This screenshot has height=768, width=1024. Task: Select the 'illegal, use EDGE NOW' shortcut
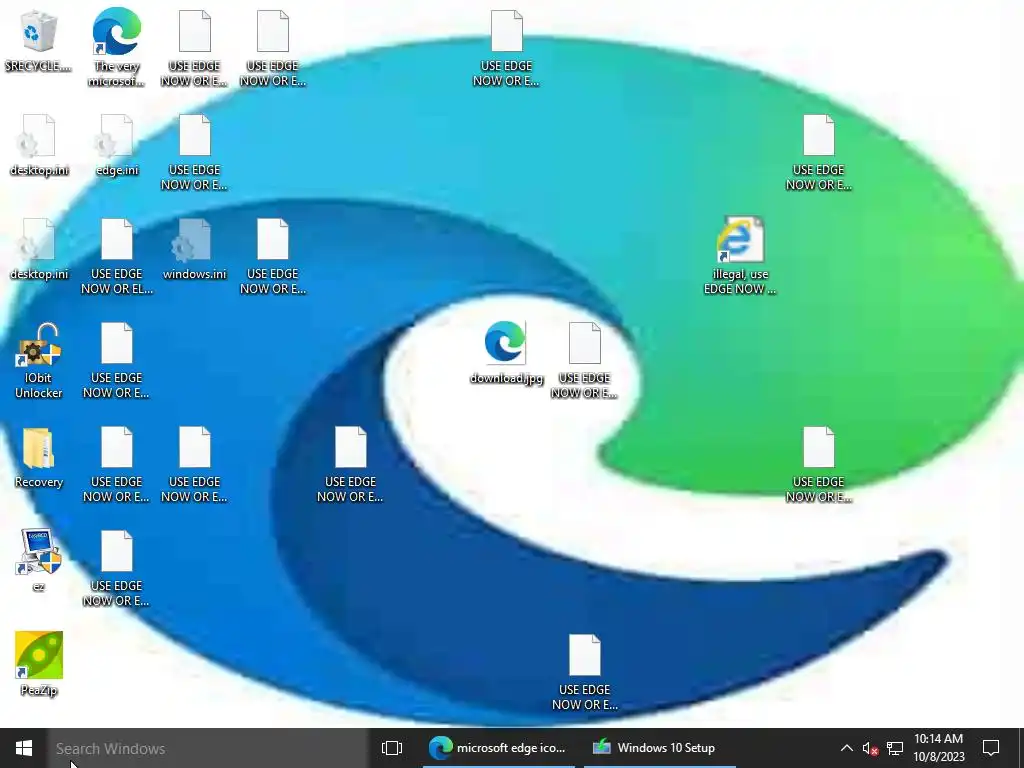(x=740, y=255)
